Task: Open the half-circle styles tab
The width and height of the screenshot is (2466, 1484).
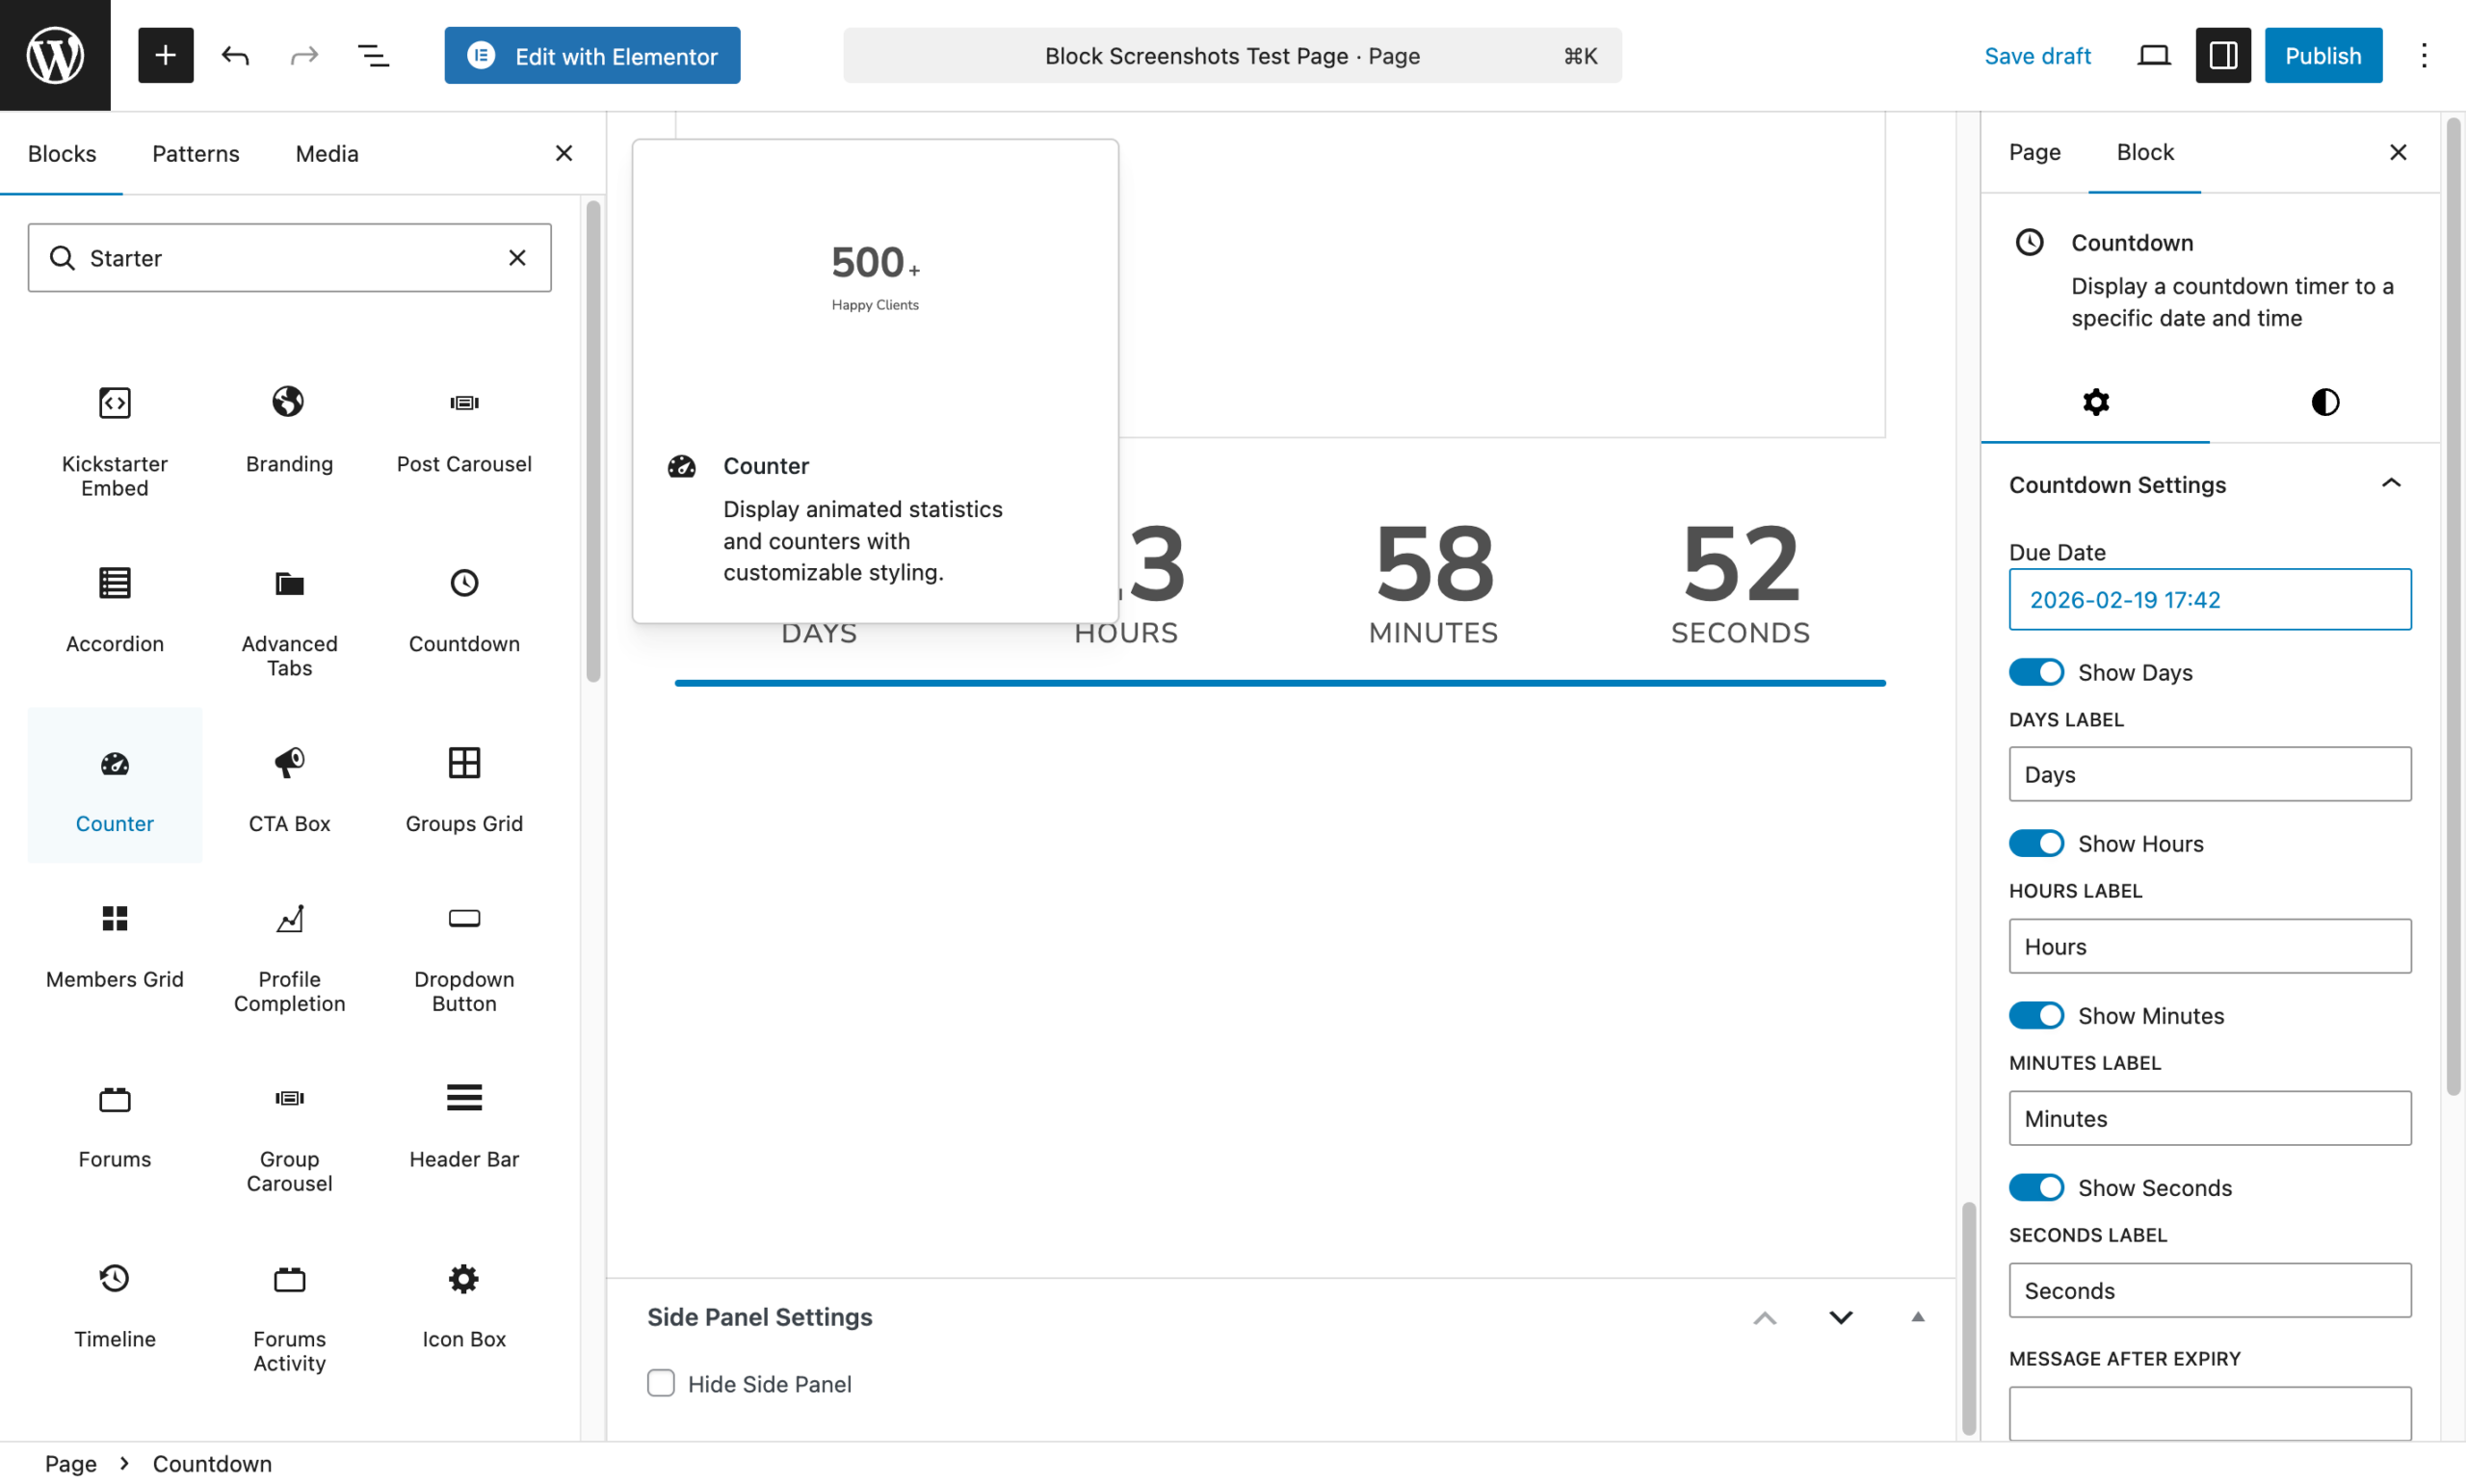Action: (x=2325, y=402)
